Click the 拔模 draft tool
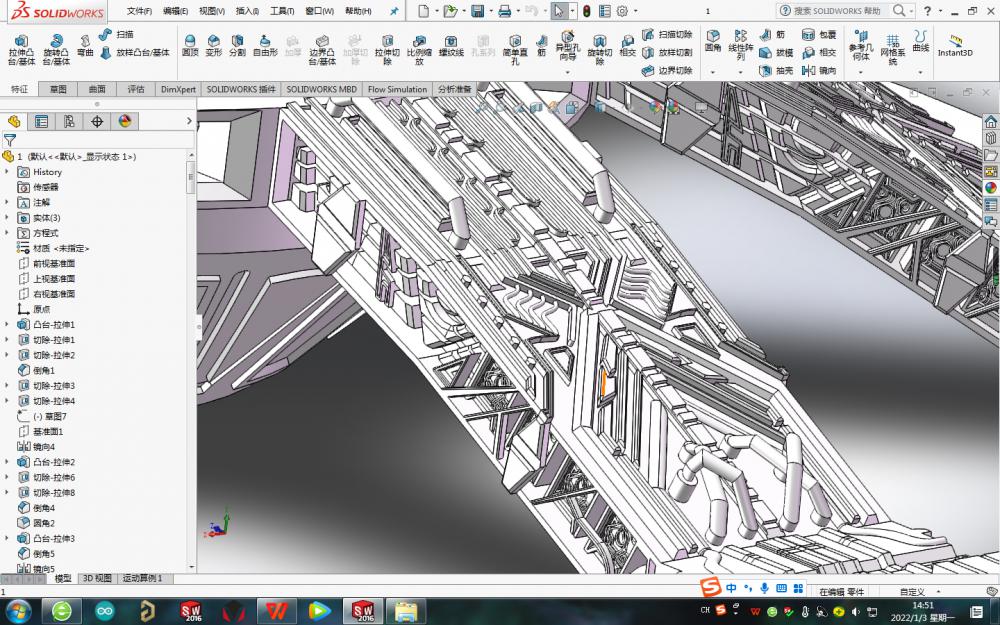 click(777, 52)
